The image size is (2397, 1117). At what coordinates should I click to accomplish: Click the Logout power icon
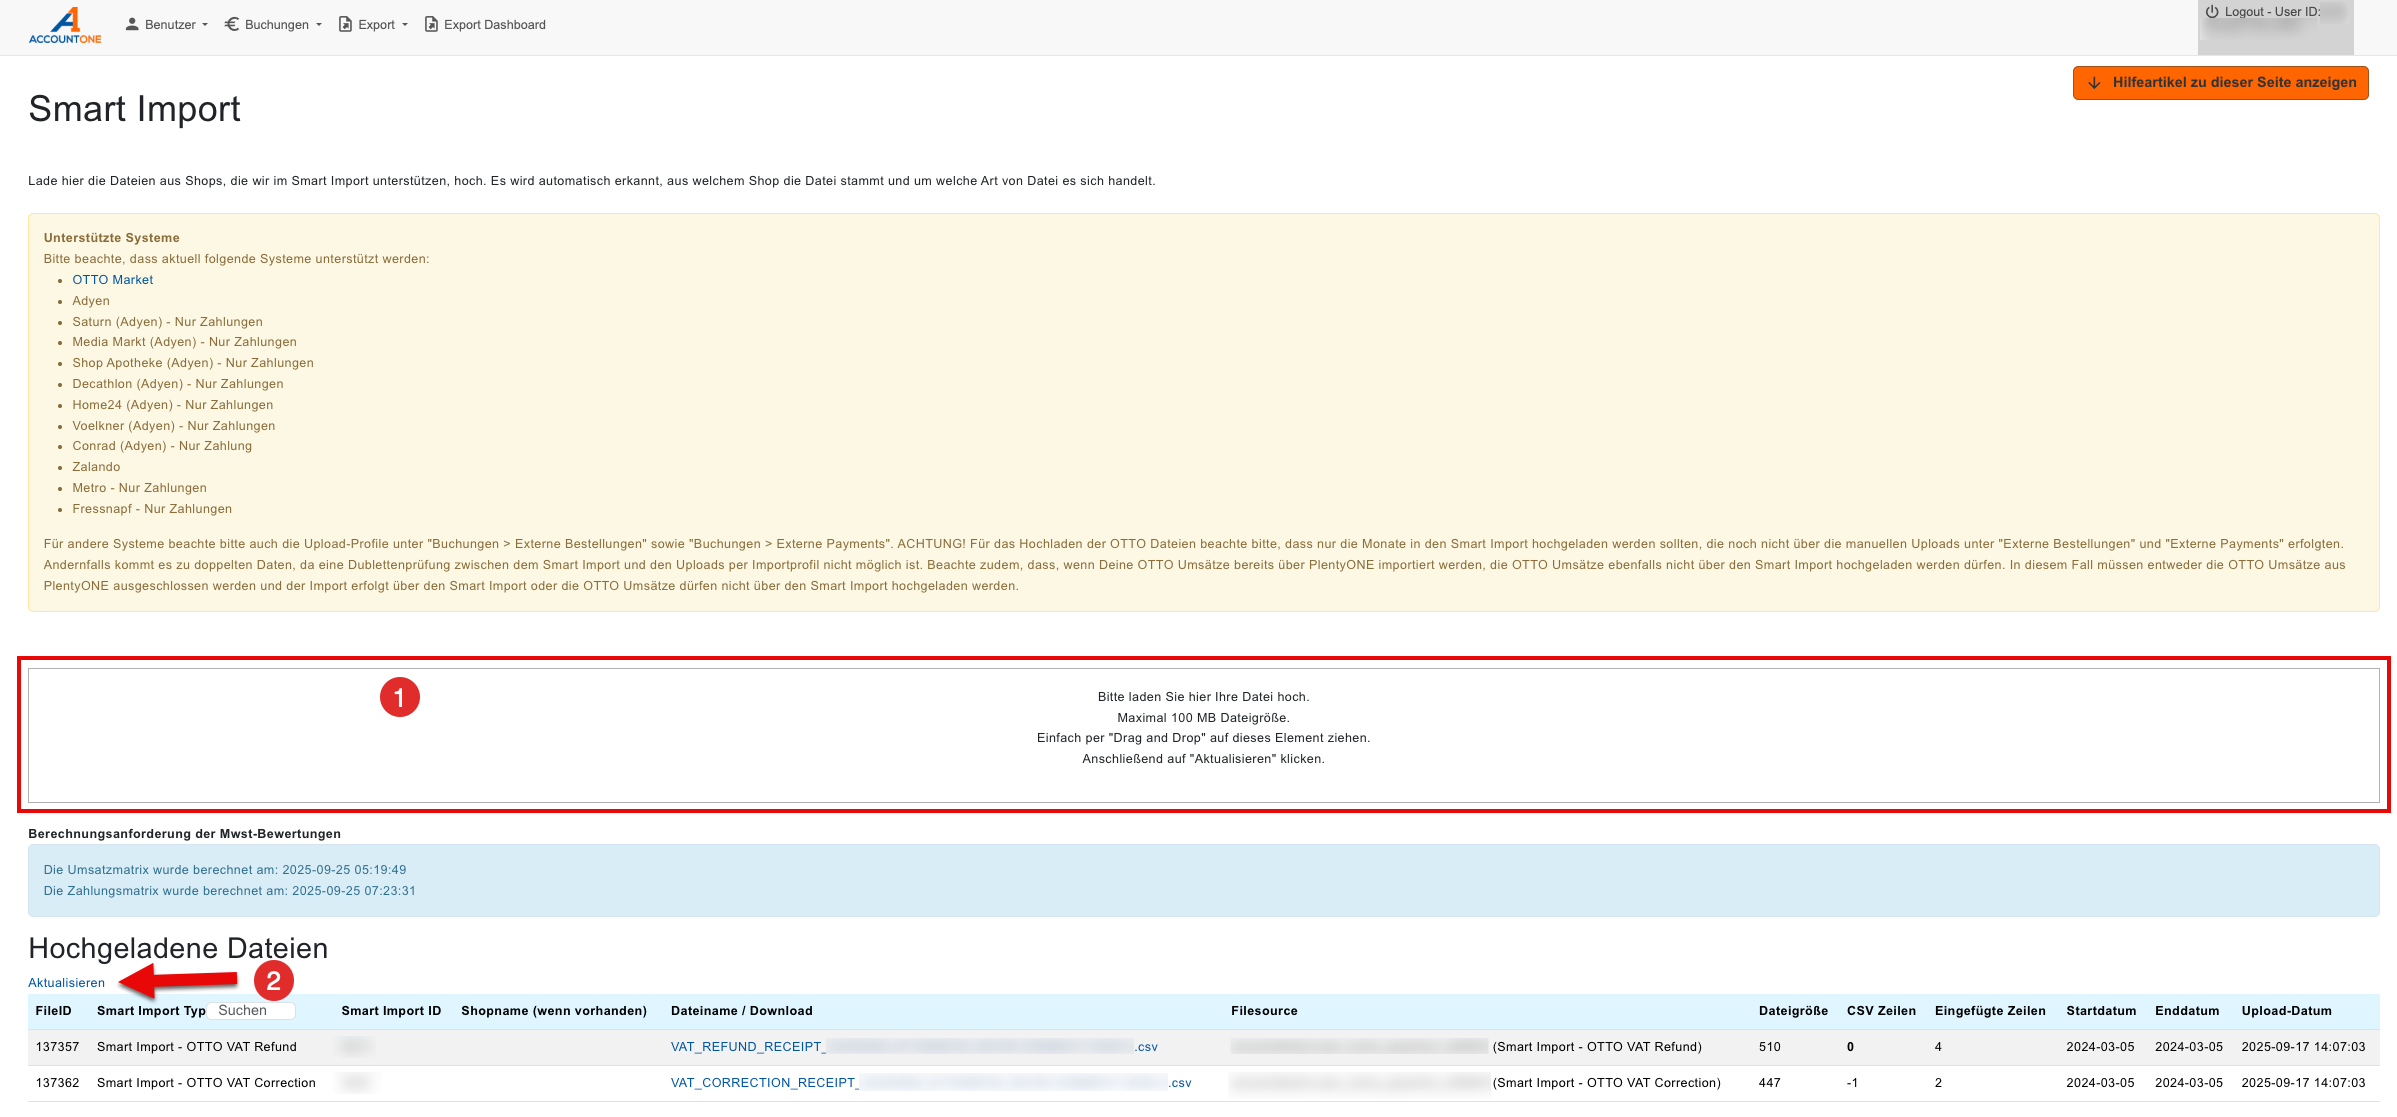[2212, 12]
